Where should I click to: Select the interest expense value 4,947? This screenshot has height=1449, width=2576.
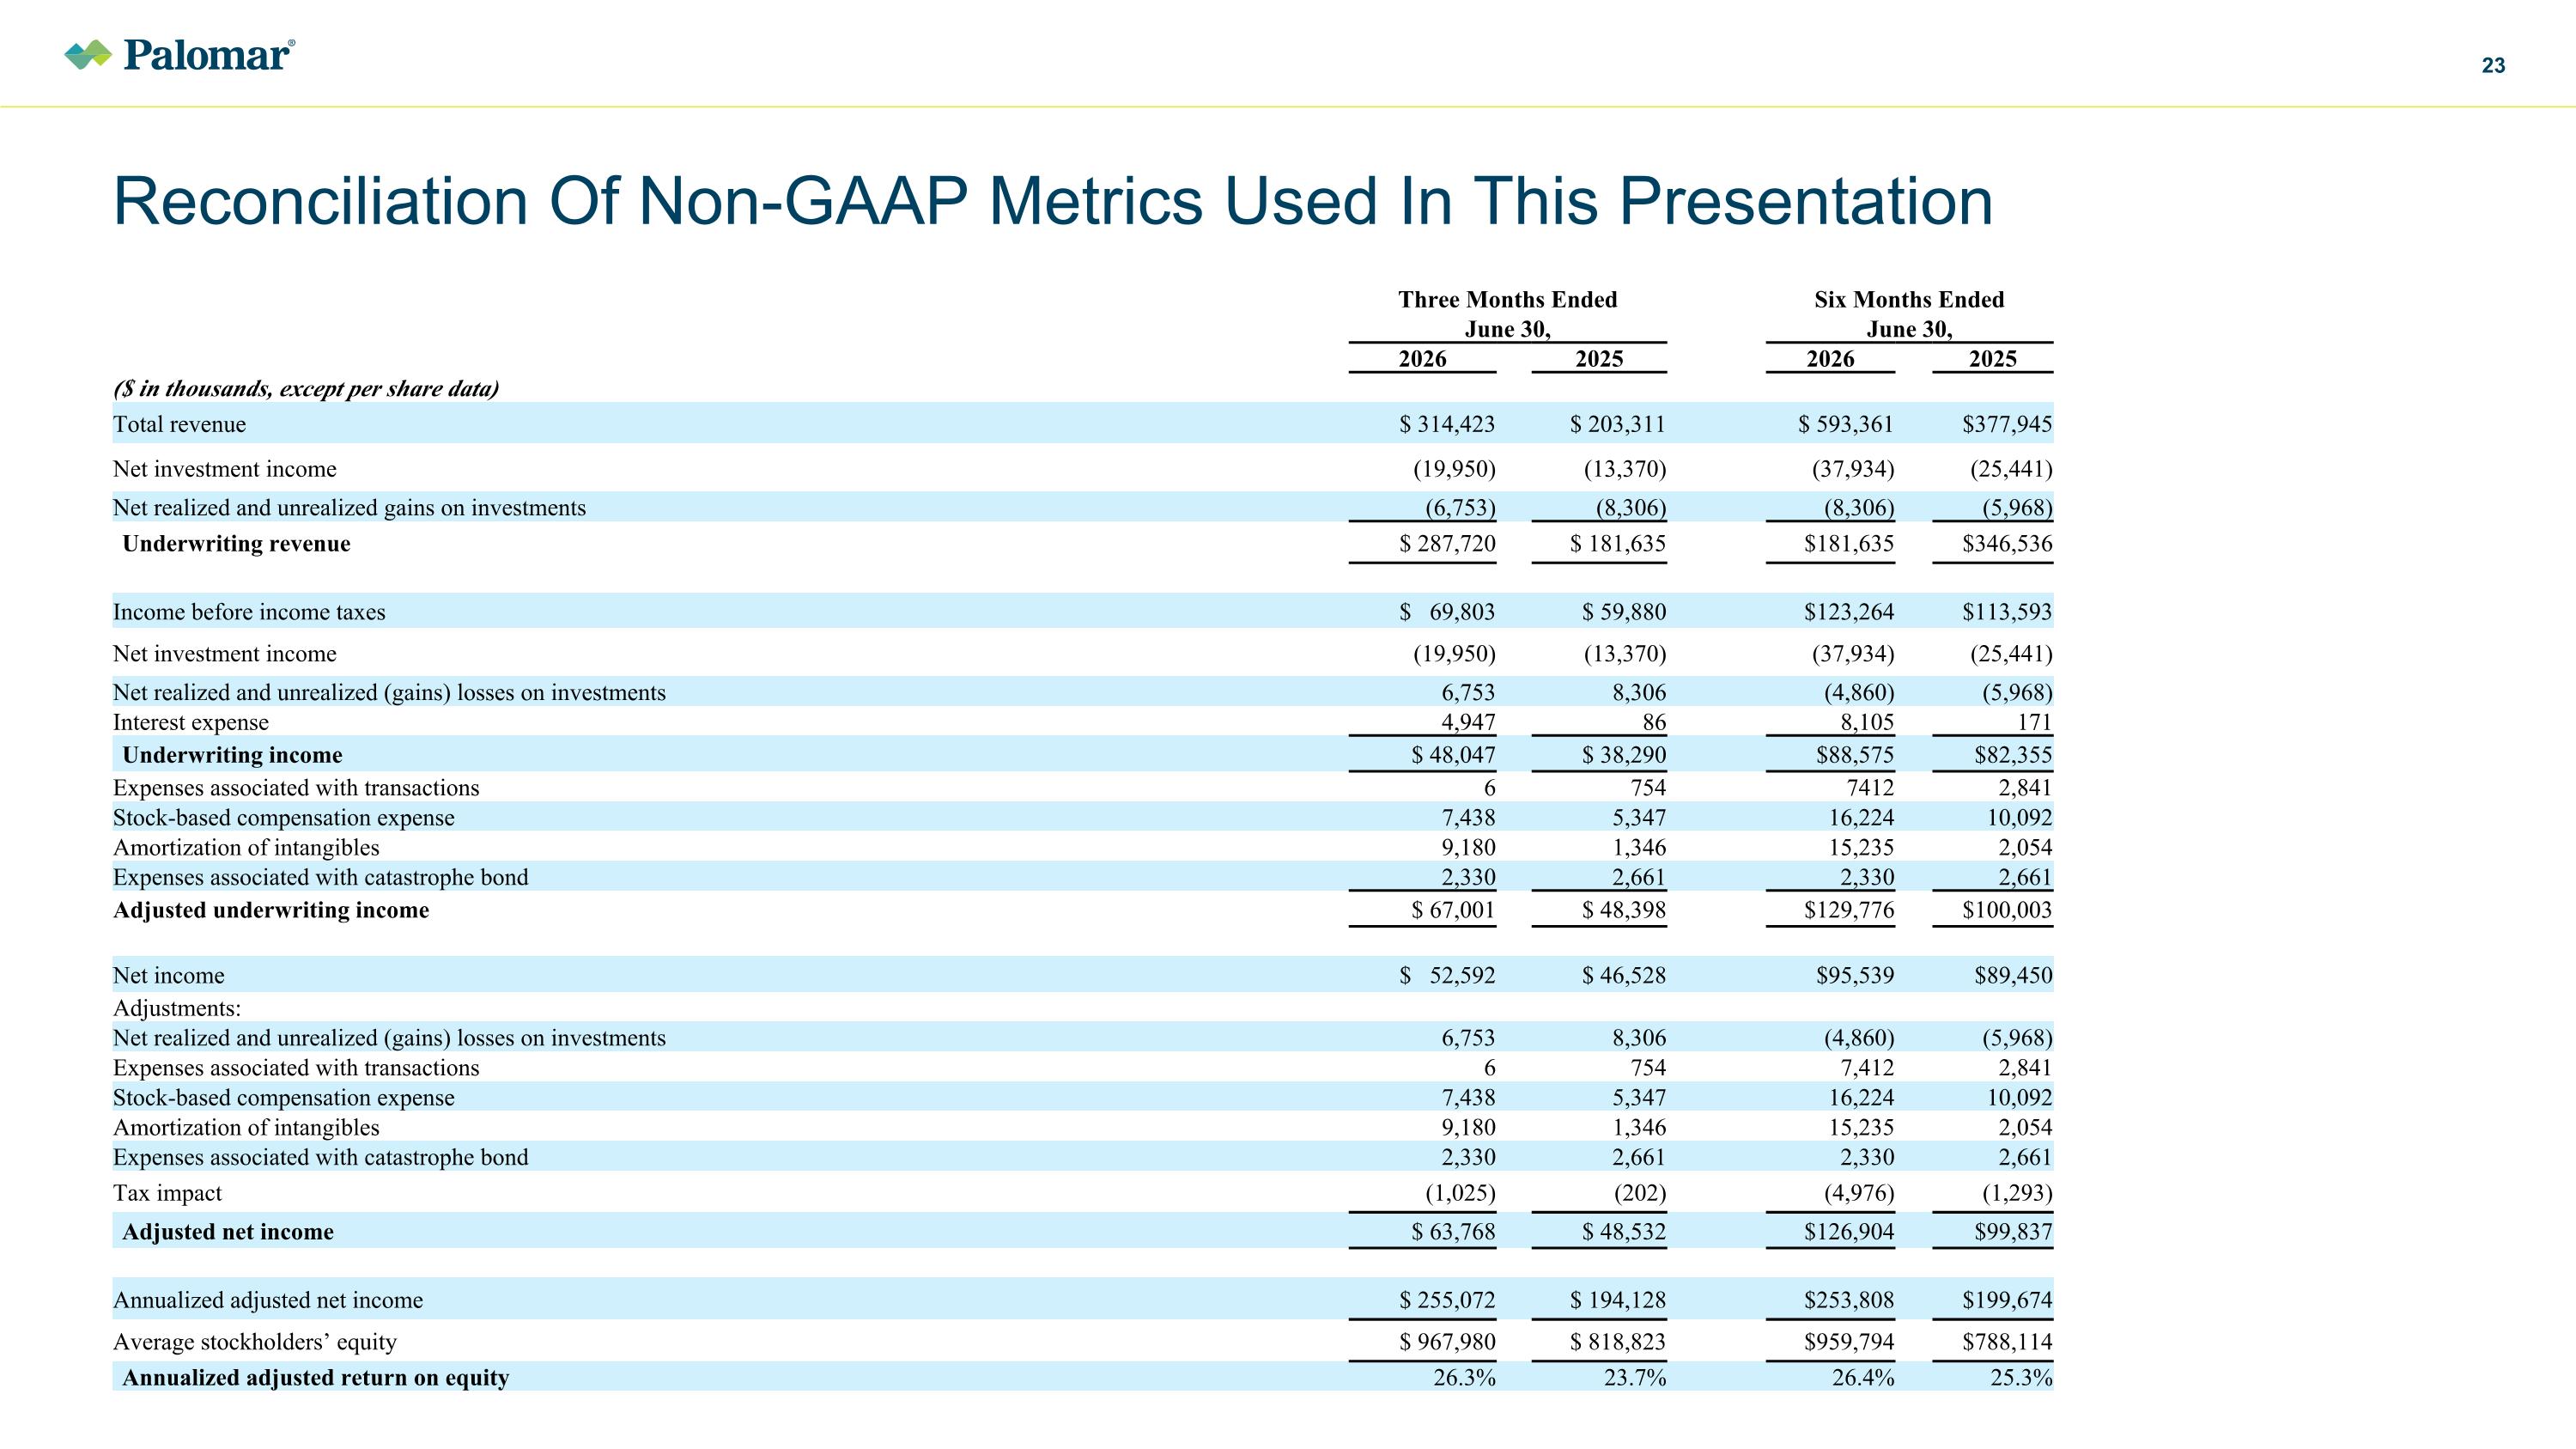1468,723
